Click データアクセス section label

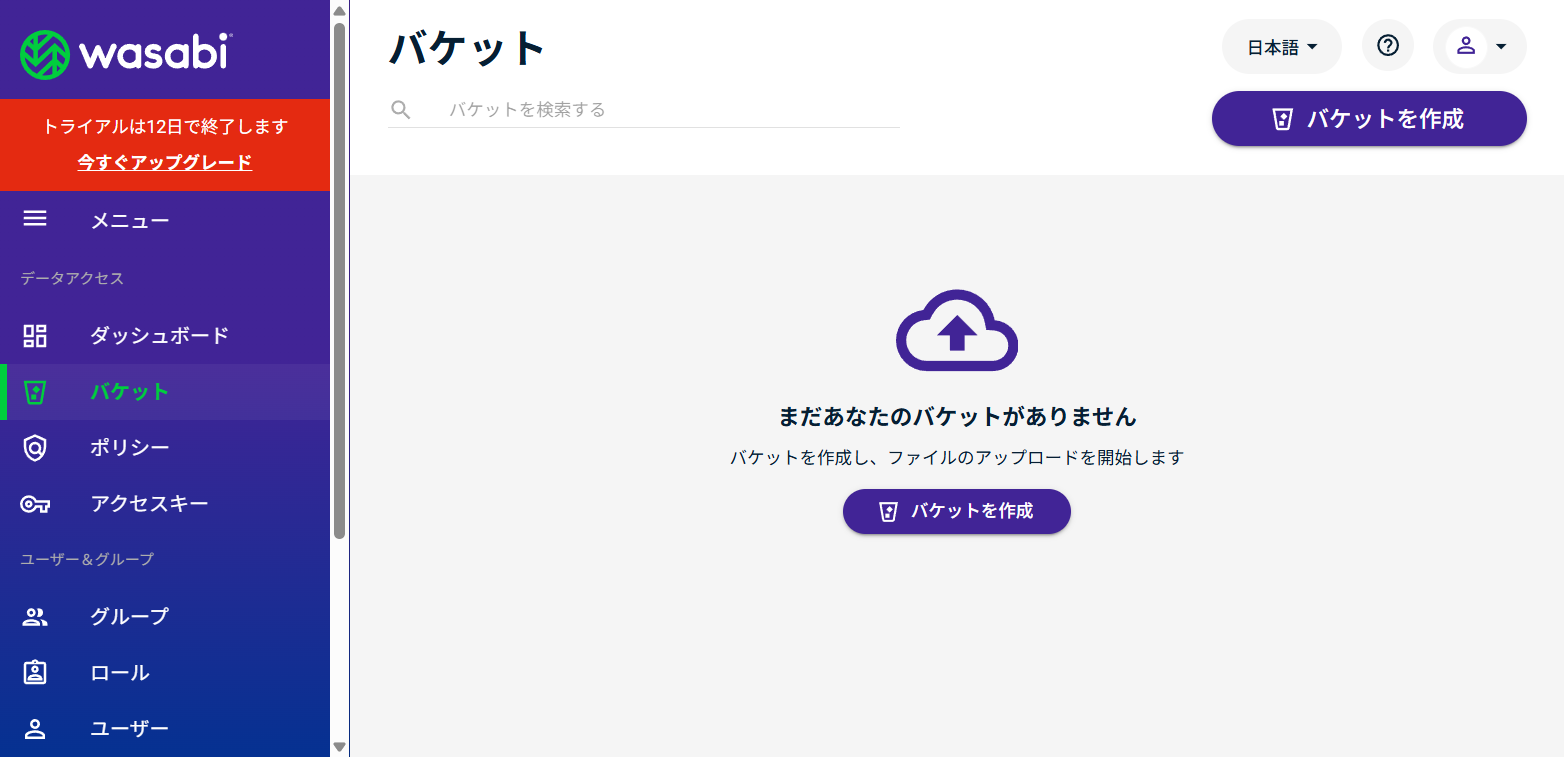72,278
